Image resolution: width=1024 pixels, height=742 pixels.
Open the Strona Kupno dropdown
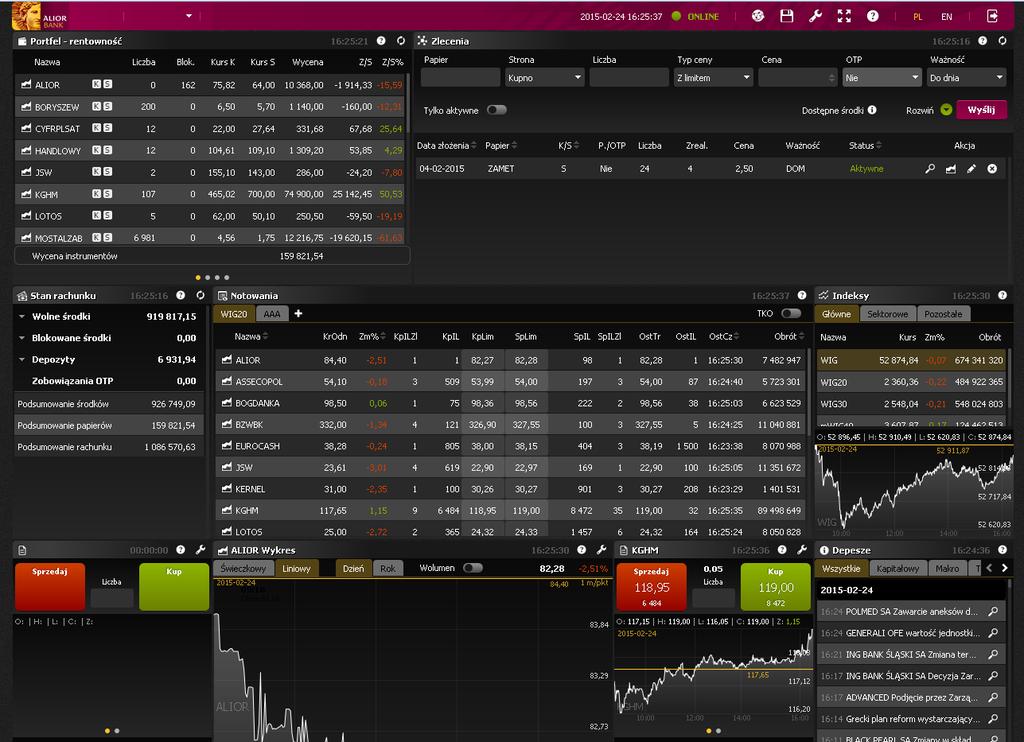545,78
